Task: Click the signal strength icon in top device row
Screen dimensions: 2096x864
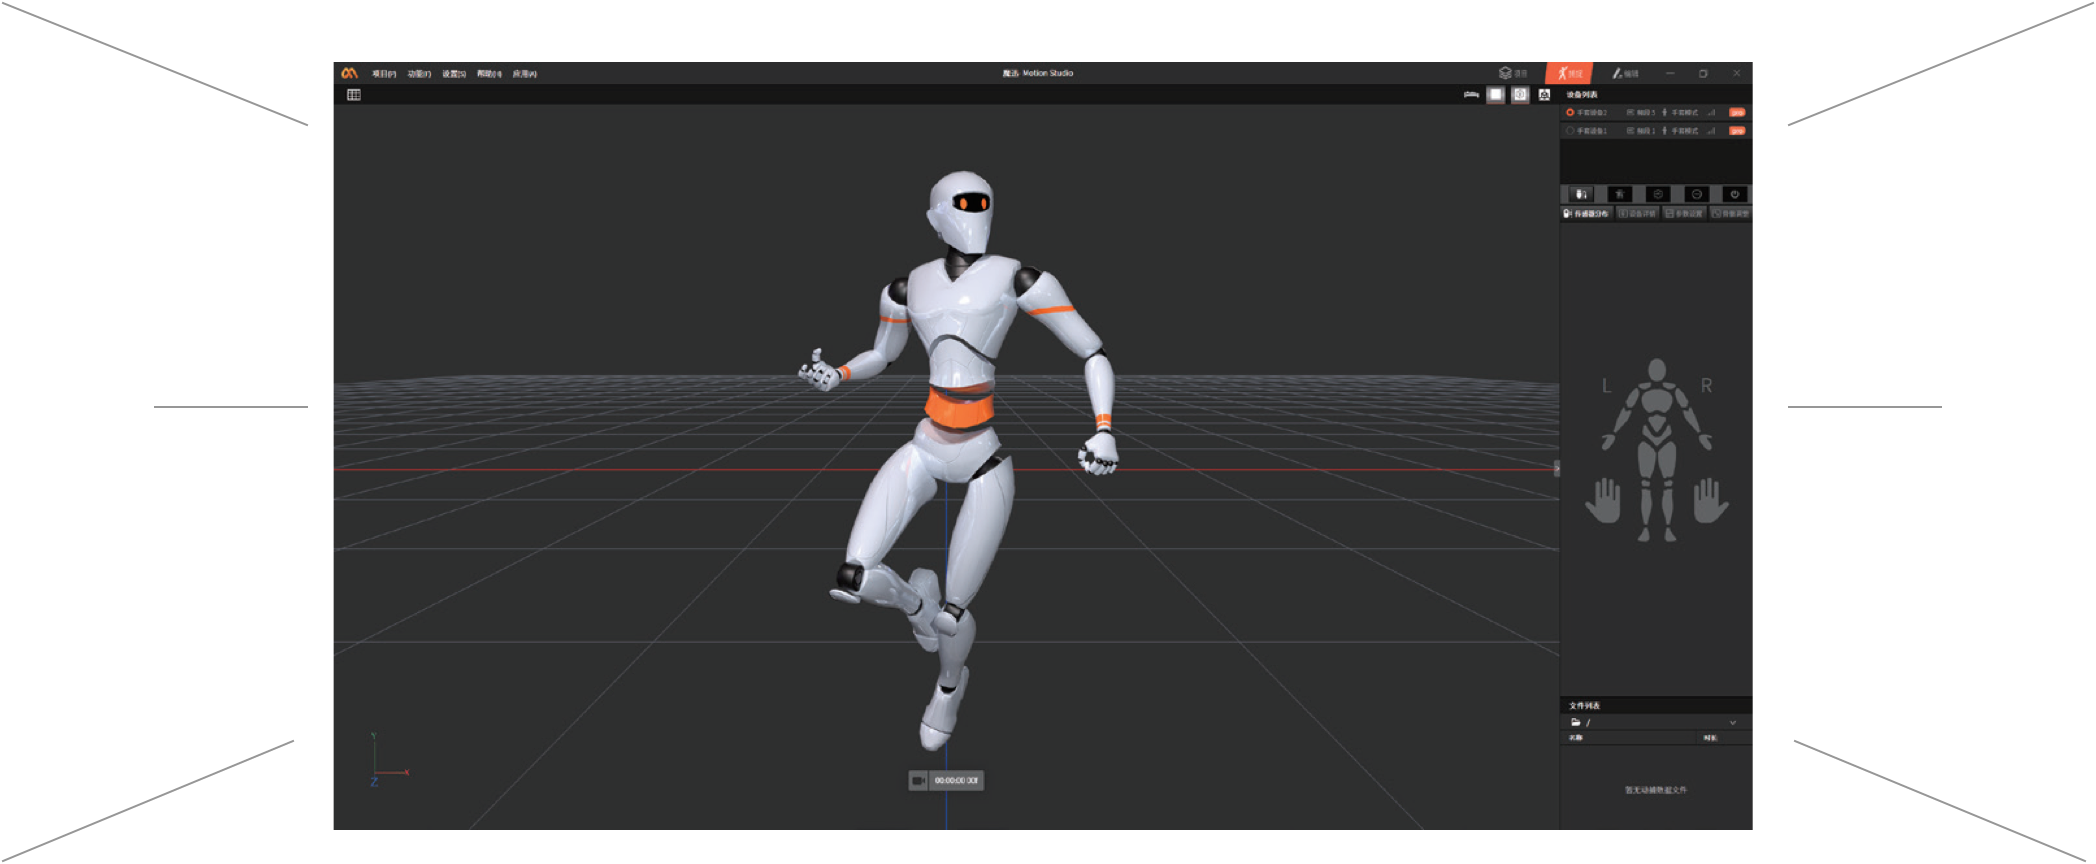Action: pos(1712,113)
